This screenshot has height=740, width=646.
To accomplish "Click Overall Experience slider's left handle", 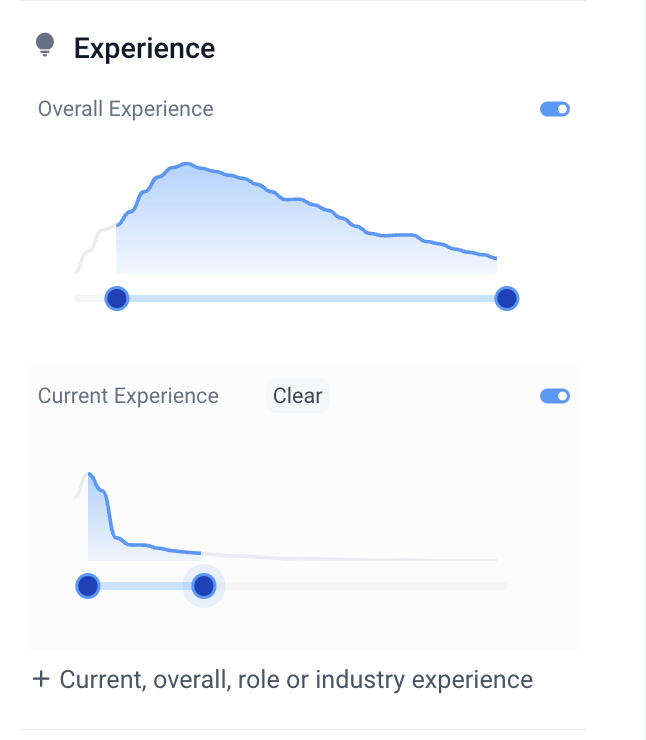I will tap(117, 298).
